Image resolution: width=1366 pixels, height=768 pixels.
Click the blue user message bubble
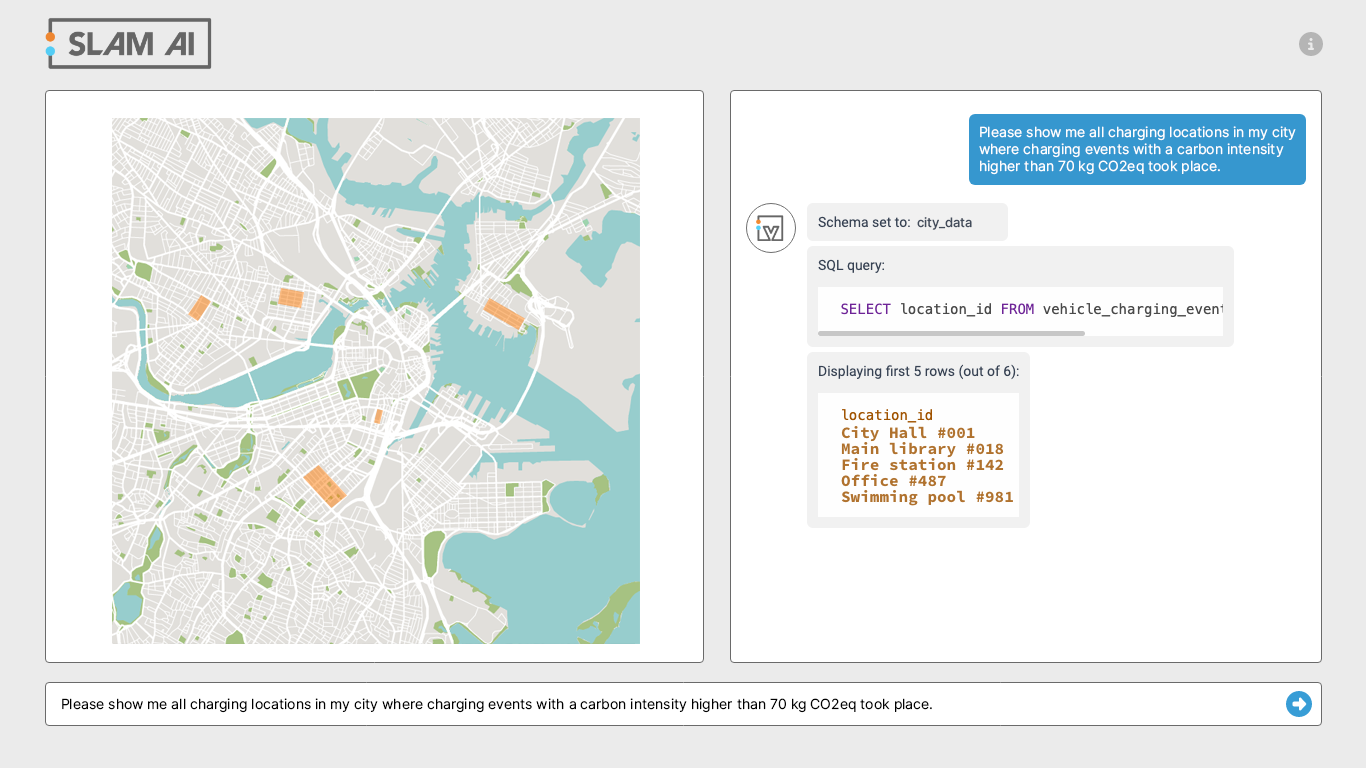click(1137, 149)
